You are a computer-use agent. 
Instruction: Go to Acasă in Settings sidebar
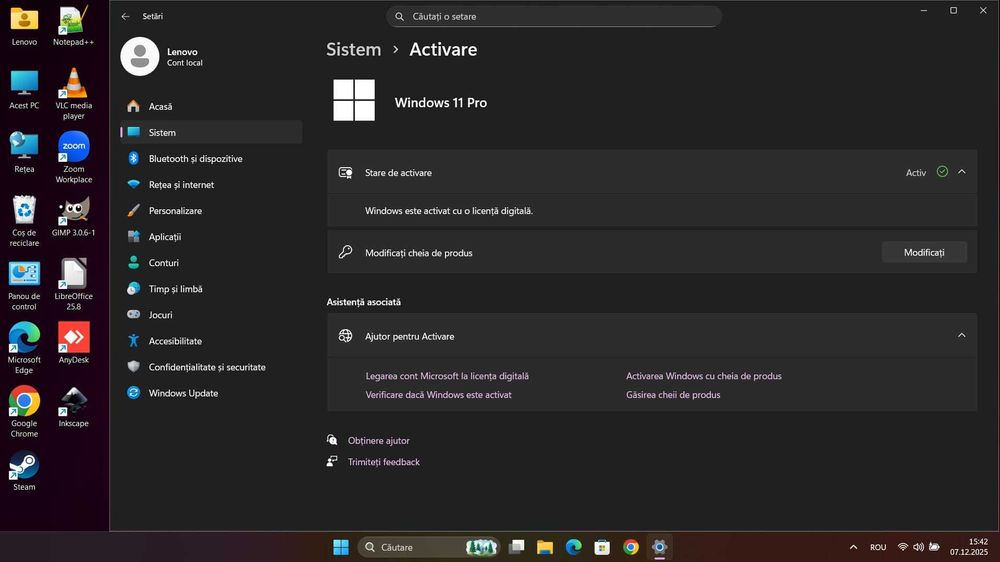(211, 107)
